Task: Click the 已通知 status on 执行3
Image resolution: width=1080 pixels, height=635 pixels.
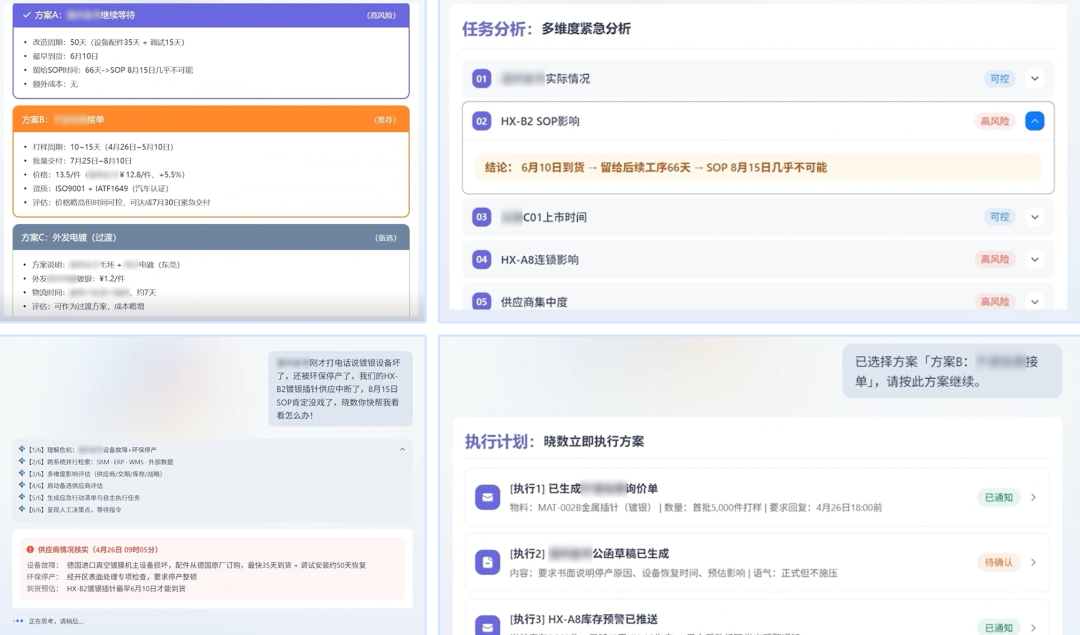Action: (x=999, y=627)
